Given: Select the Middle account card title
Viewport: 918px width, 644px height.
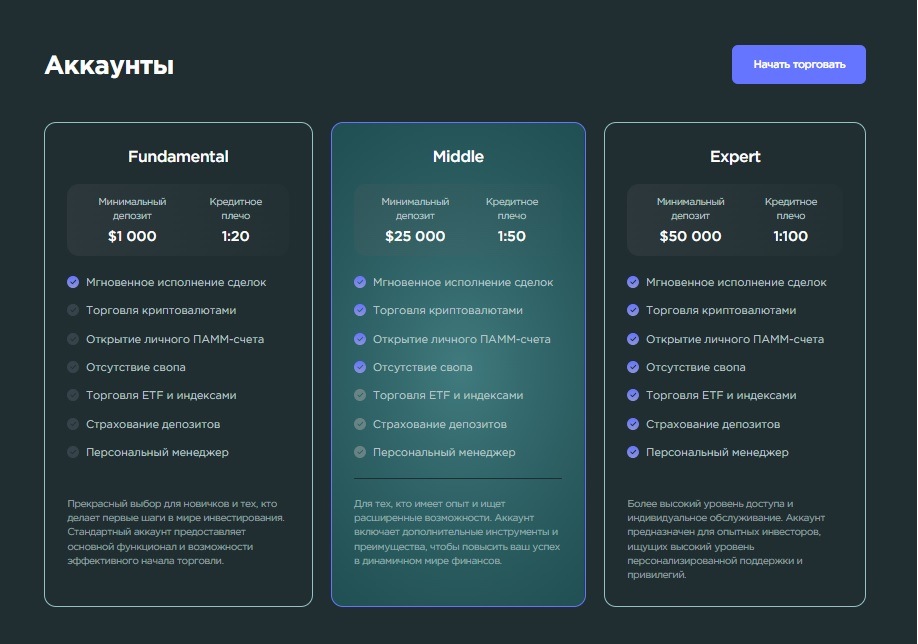Looking at the screenshot, I should [458, 157].
